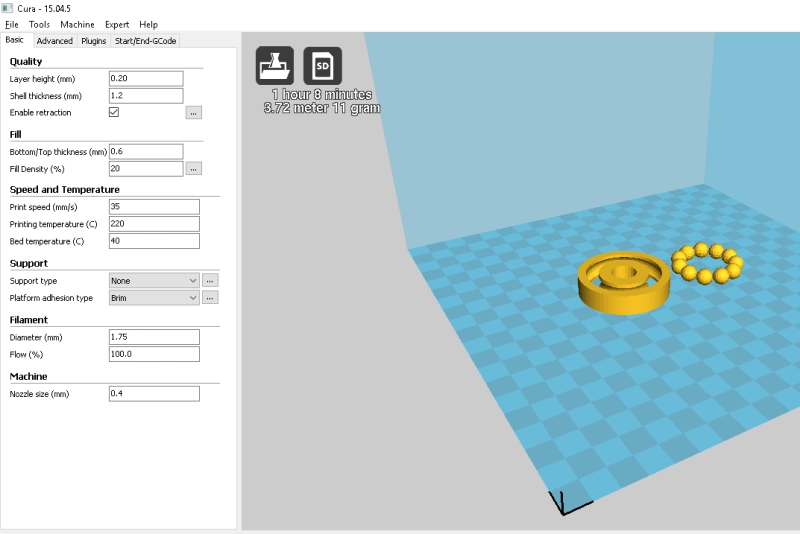This screenshot has height=534, width=800.
Task: Switch to the Advanced tab
Action: (x=55, y=41)
